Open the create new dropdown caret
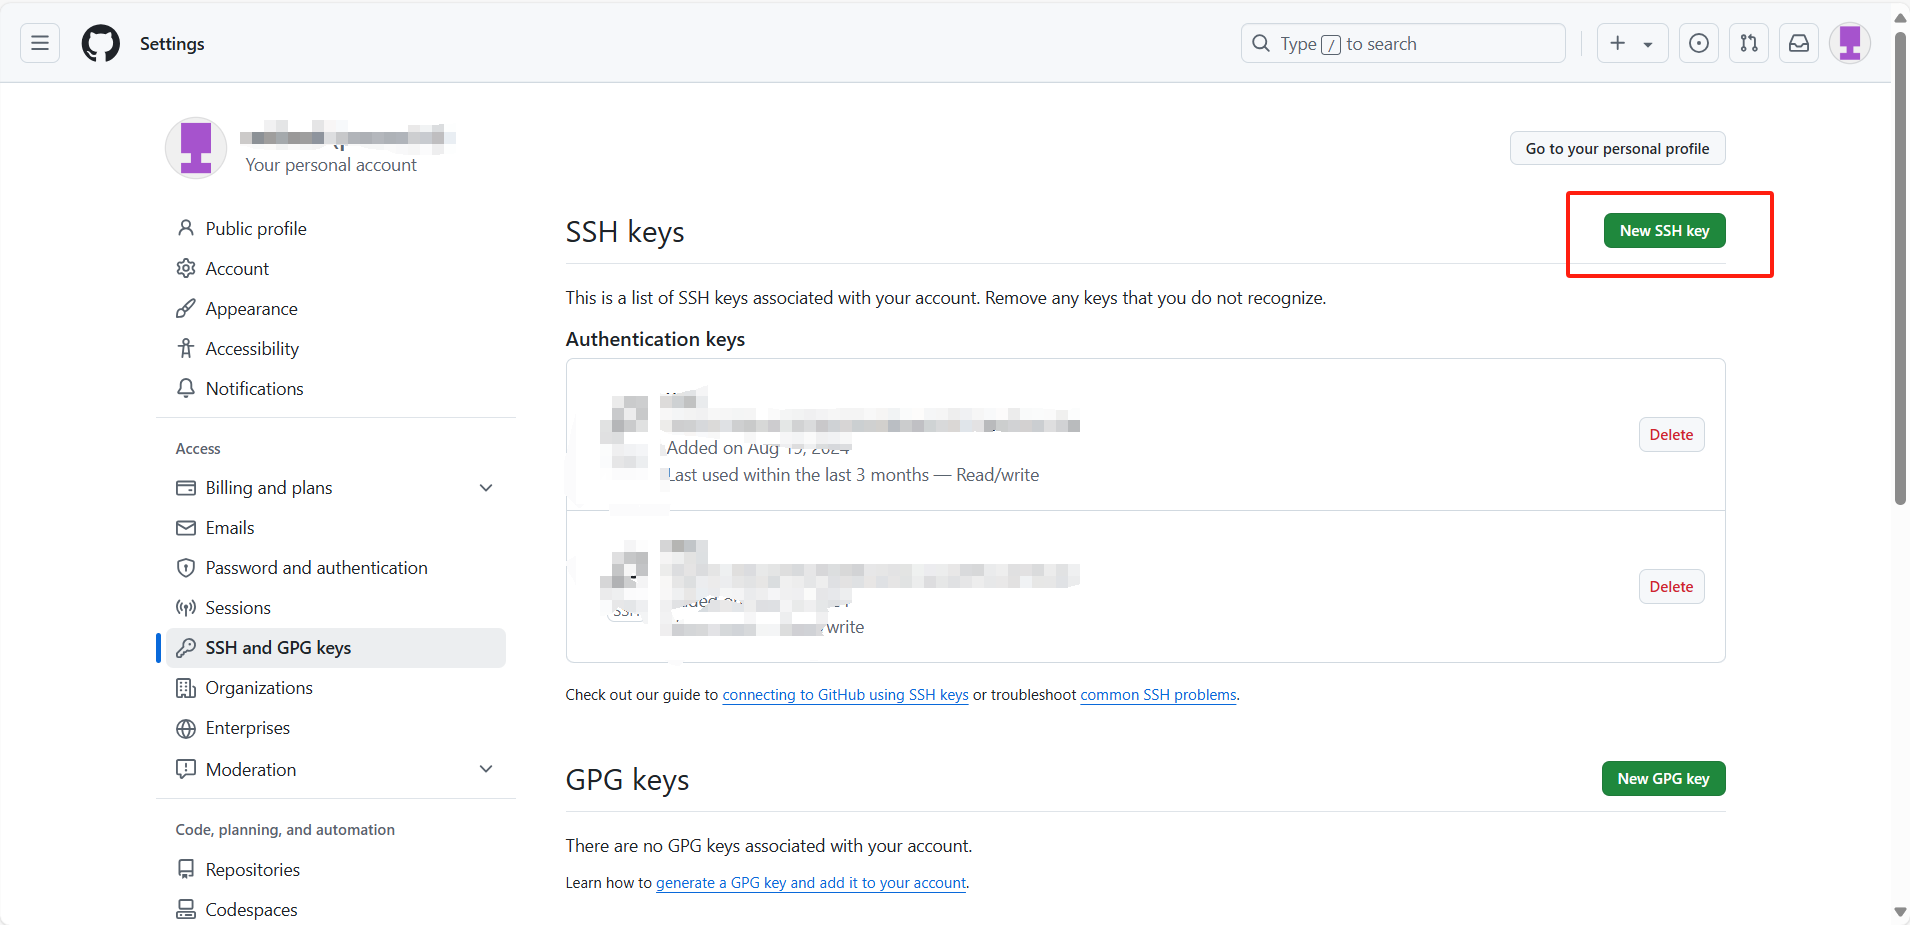The image size is (1910, 925). coord(1648,44)
